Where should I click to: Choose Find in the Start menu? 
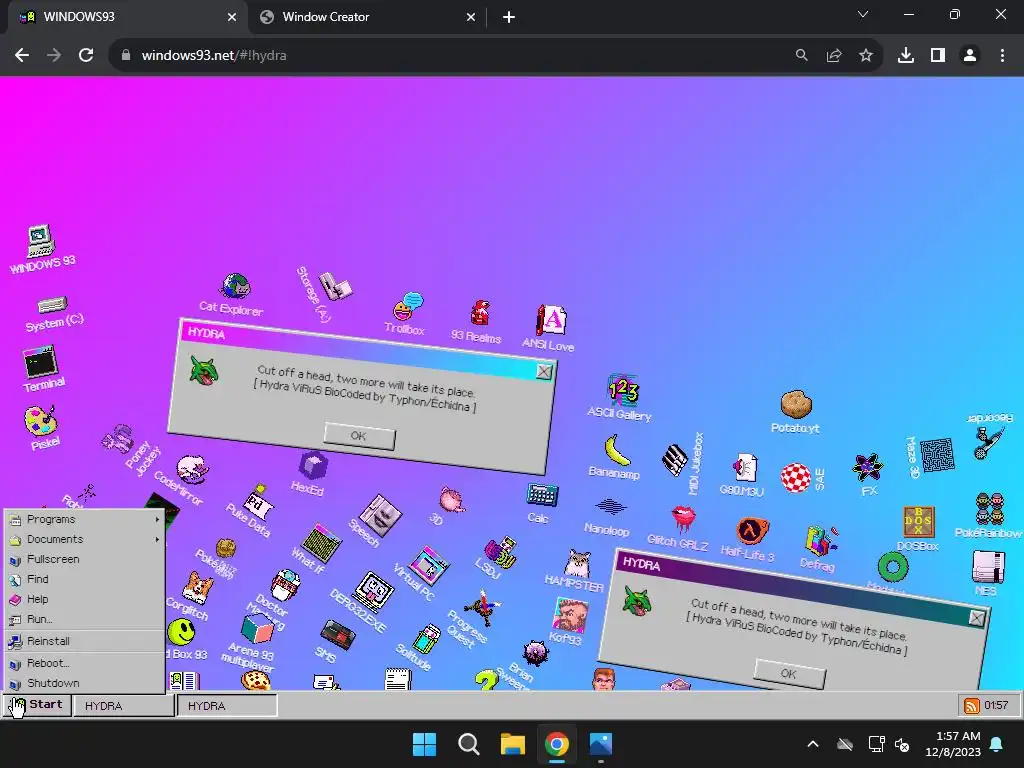click(84, 579)
